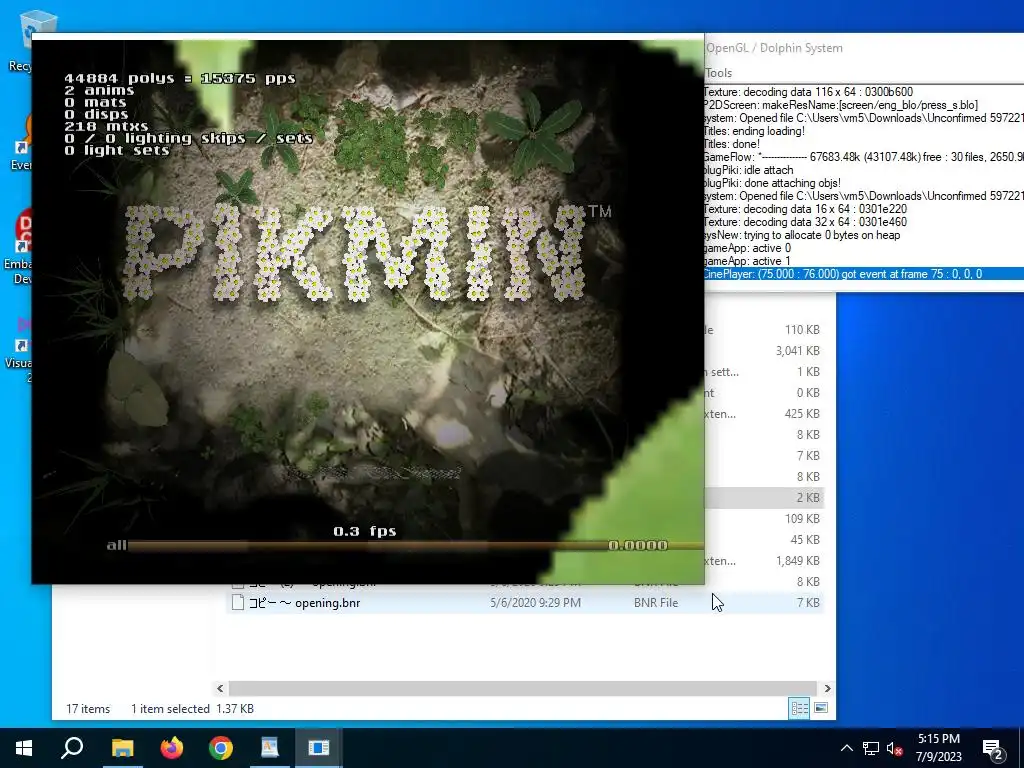Select the highlighted 2 KB file row
The image size is (1024, 768).
(764, 498)
